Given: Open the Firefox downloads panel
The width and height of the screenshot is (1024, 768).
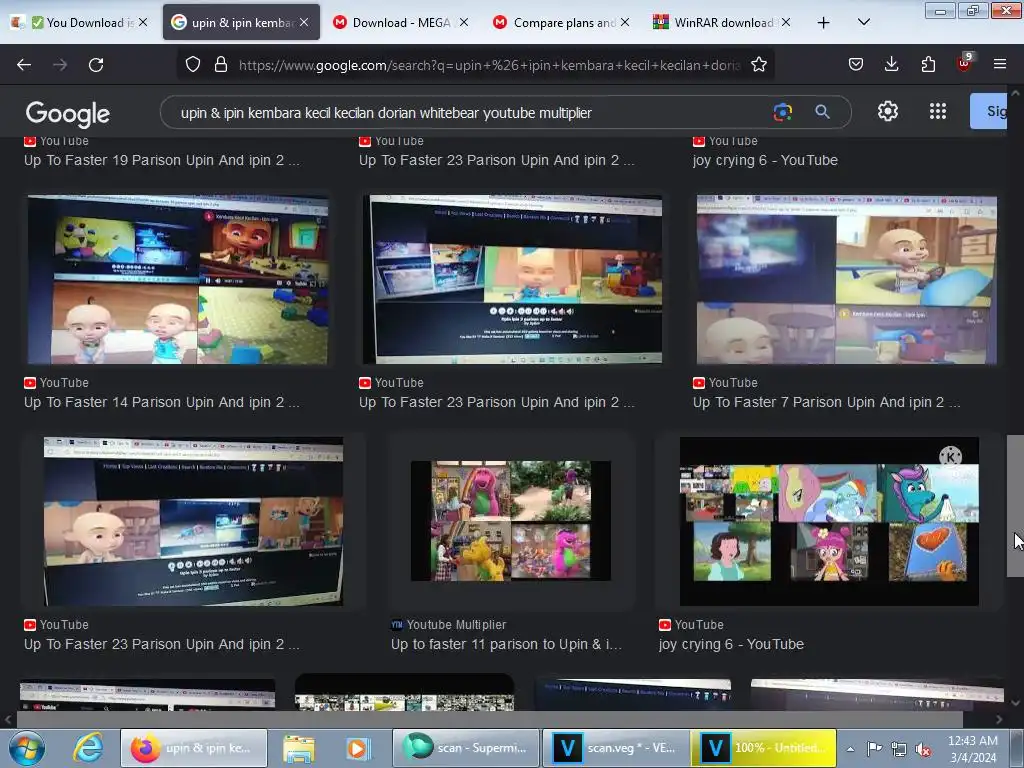Looking at the screenshot, I should point(891,64).
